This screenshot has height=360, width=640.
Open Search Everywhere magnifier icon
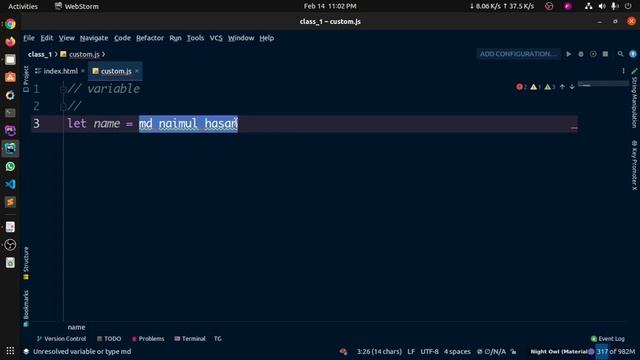[620, 54]
